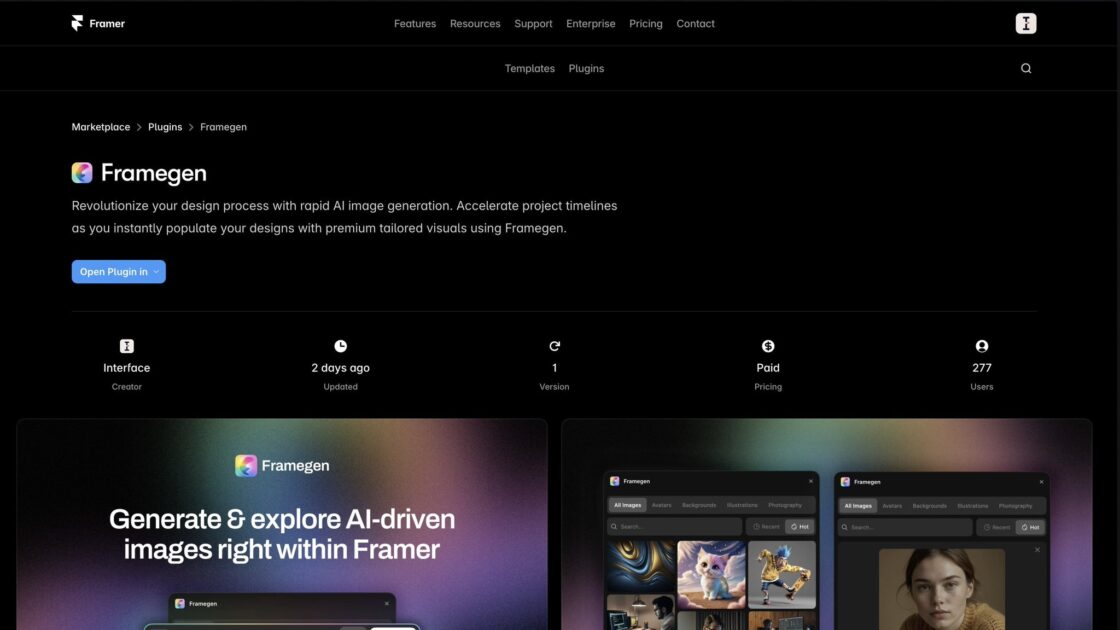Open the Resources menu
This screenshot has width=1120, height=630.
pos(475,24)
